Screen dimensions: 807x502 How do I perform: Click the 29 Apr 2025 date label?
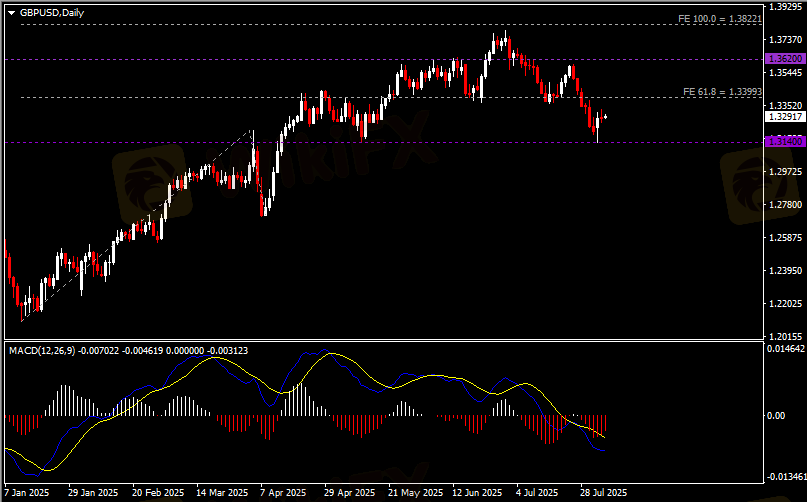tap(349, 493)
